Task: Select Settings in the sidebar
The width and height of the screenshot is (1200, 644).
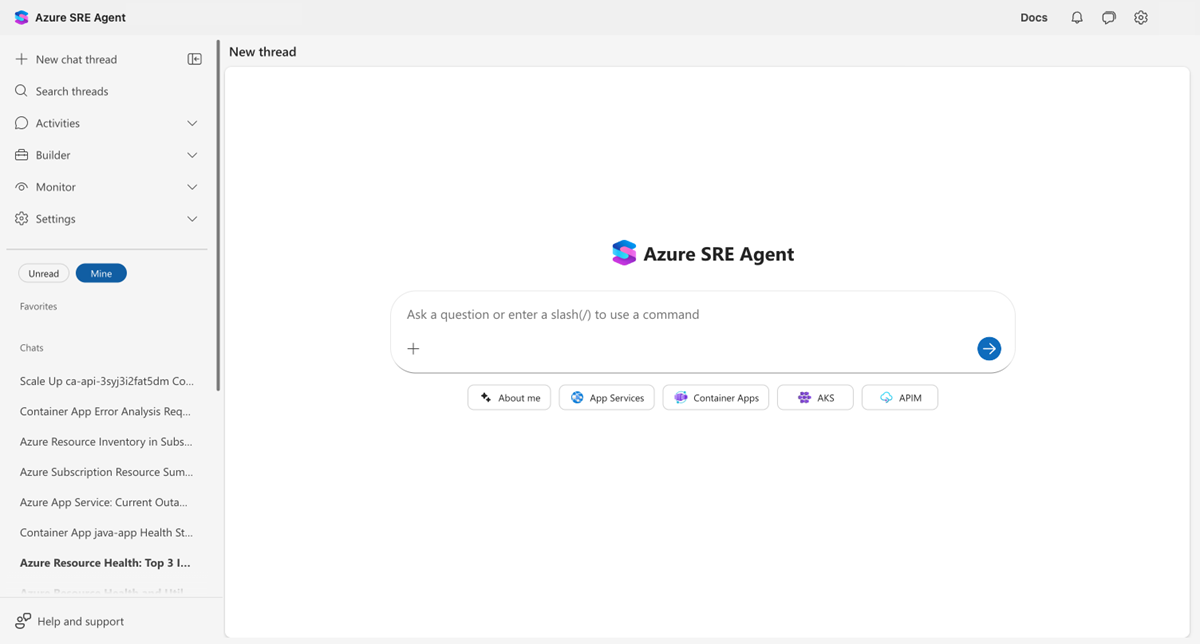Action: click(56, 219)
